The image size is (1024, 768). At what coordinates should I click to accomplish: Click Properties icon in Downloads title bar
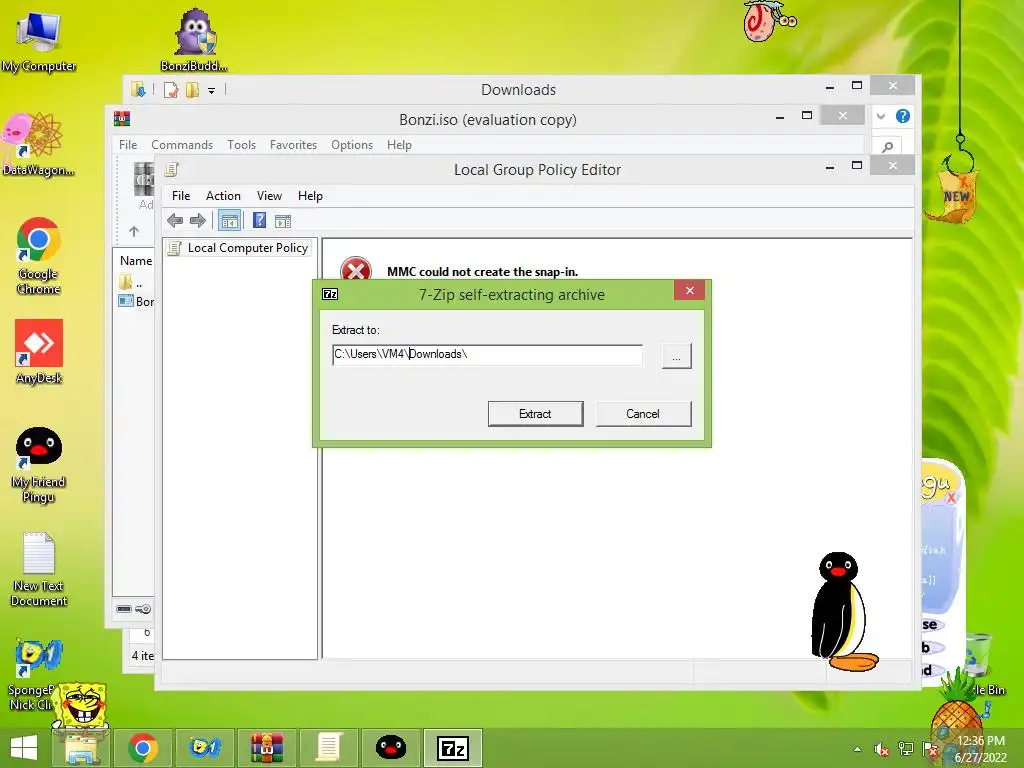click(171, 90)
